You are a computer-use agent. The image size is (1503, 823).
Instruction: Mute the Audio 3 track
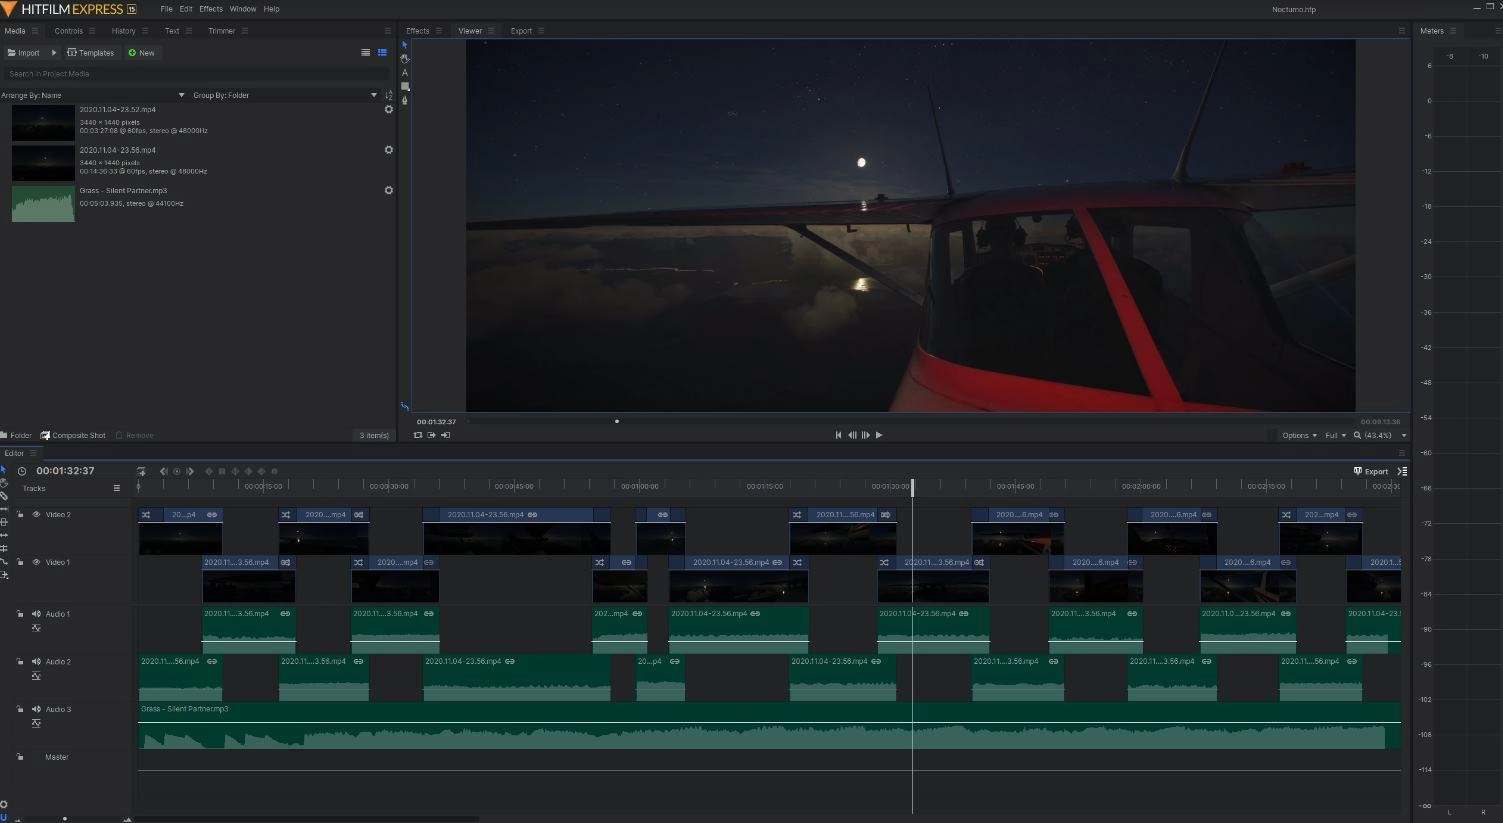pyautogui.click(x=36, y=709)
